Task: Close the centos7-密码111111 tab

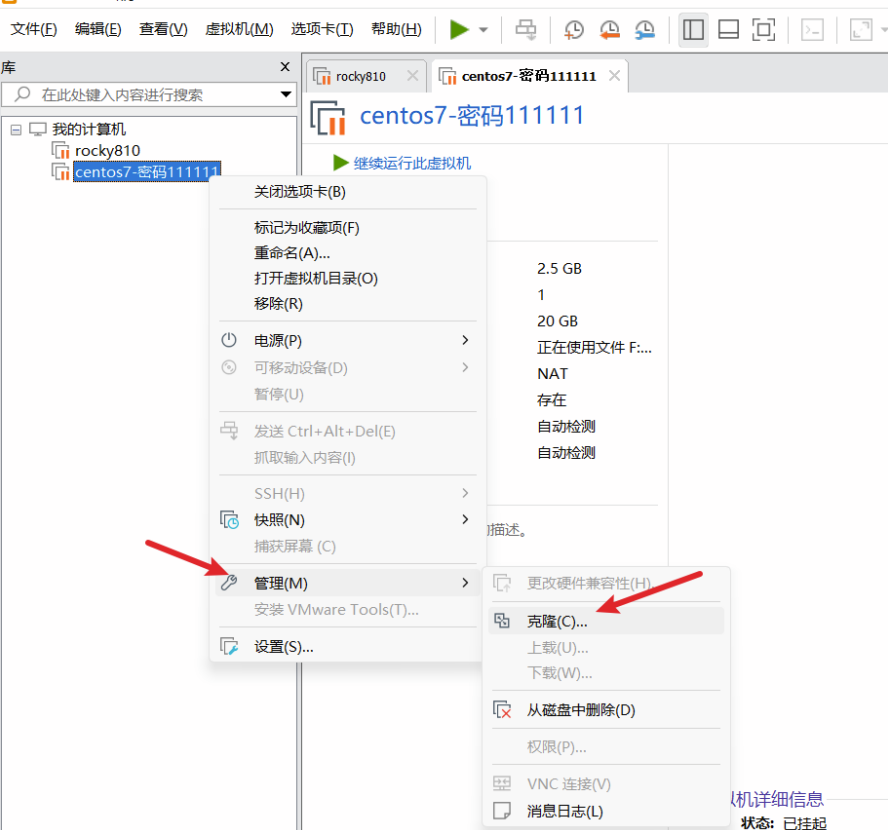Action: point(614,75)
